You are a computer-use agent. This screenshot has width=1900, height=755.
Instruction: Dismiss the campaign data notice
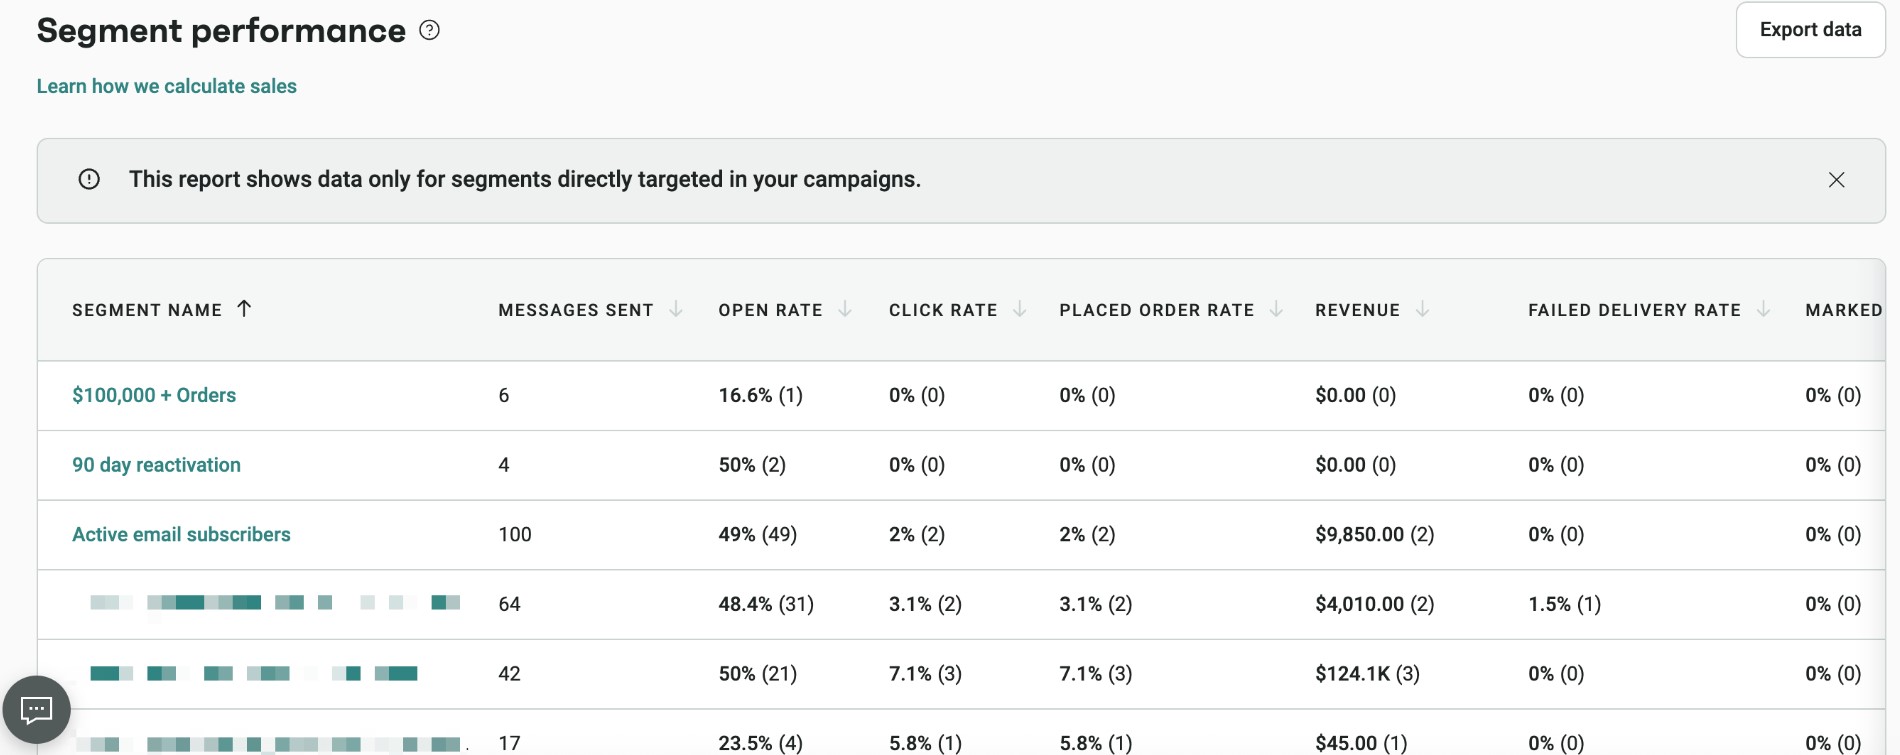1837,180
